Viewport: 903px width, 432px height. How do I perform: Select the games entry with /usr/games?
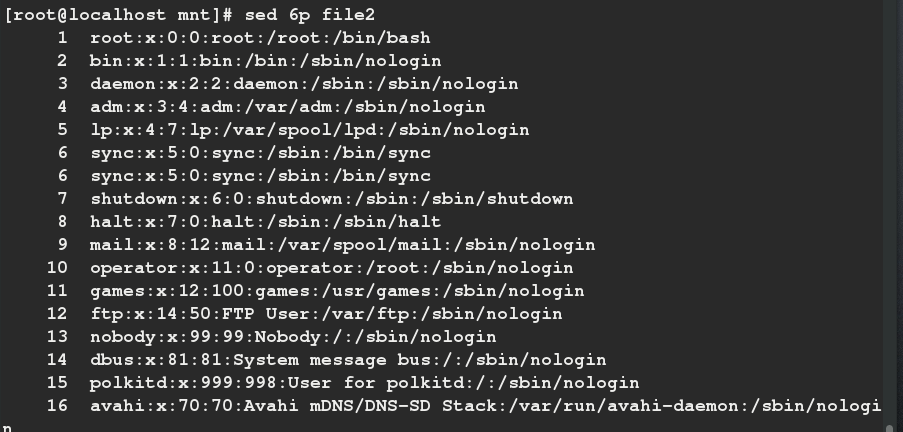coord(337,291)
